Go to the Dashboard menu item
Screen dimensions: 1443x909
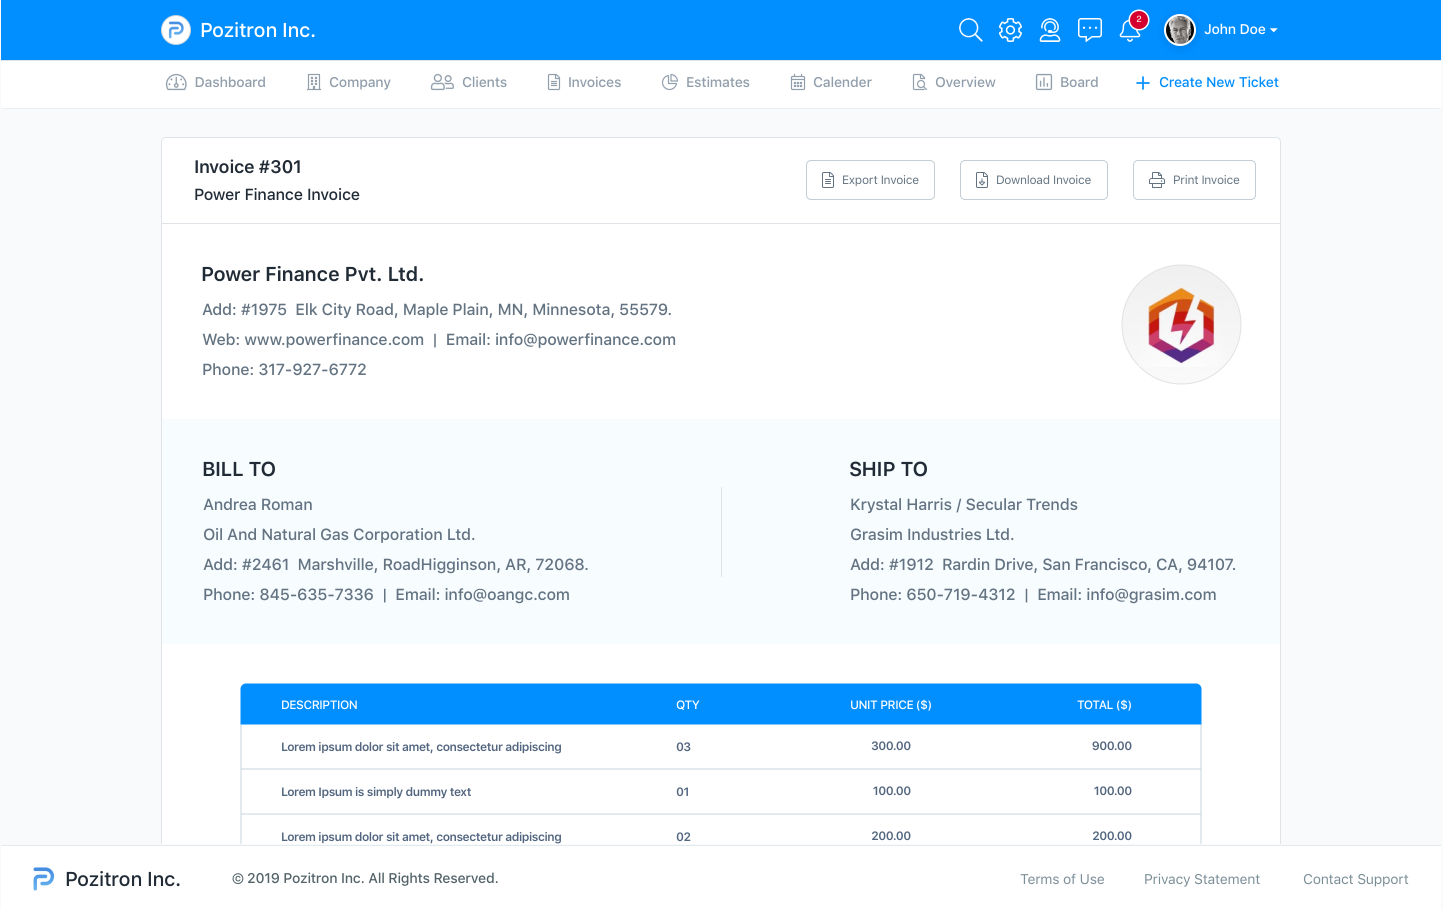[x=216, y=82]
